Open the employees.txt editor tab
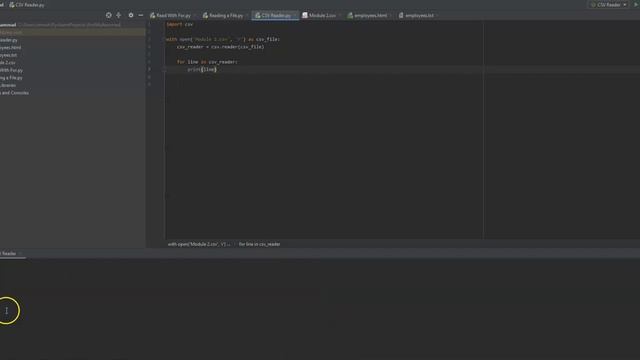 419,16
